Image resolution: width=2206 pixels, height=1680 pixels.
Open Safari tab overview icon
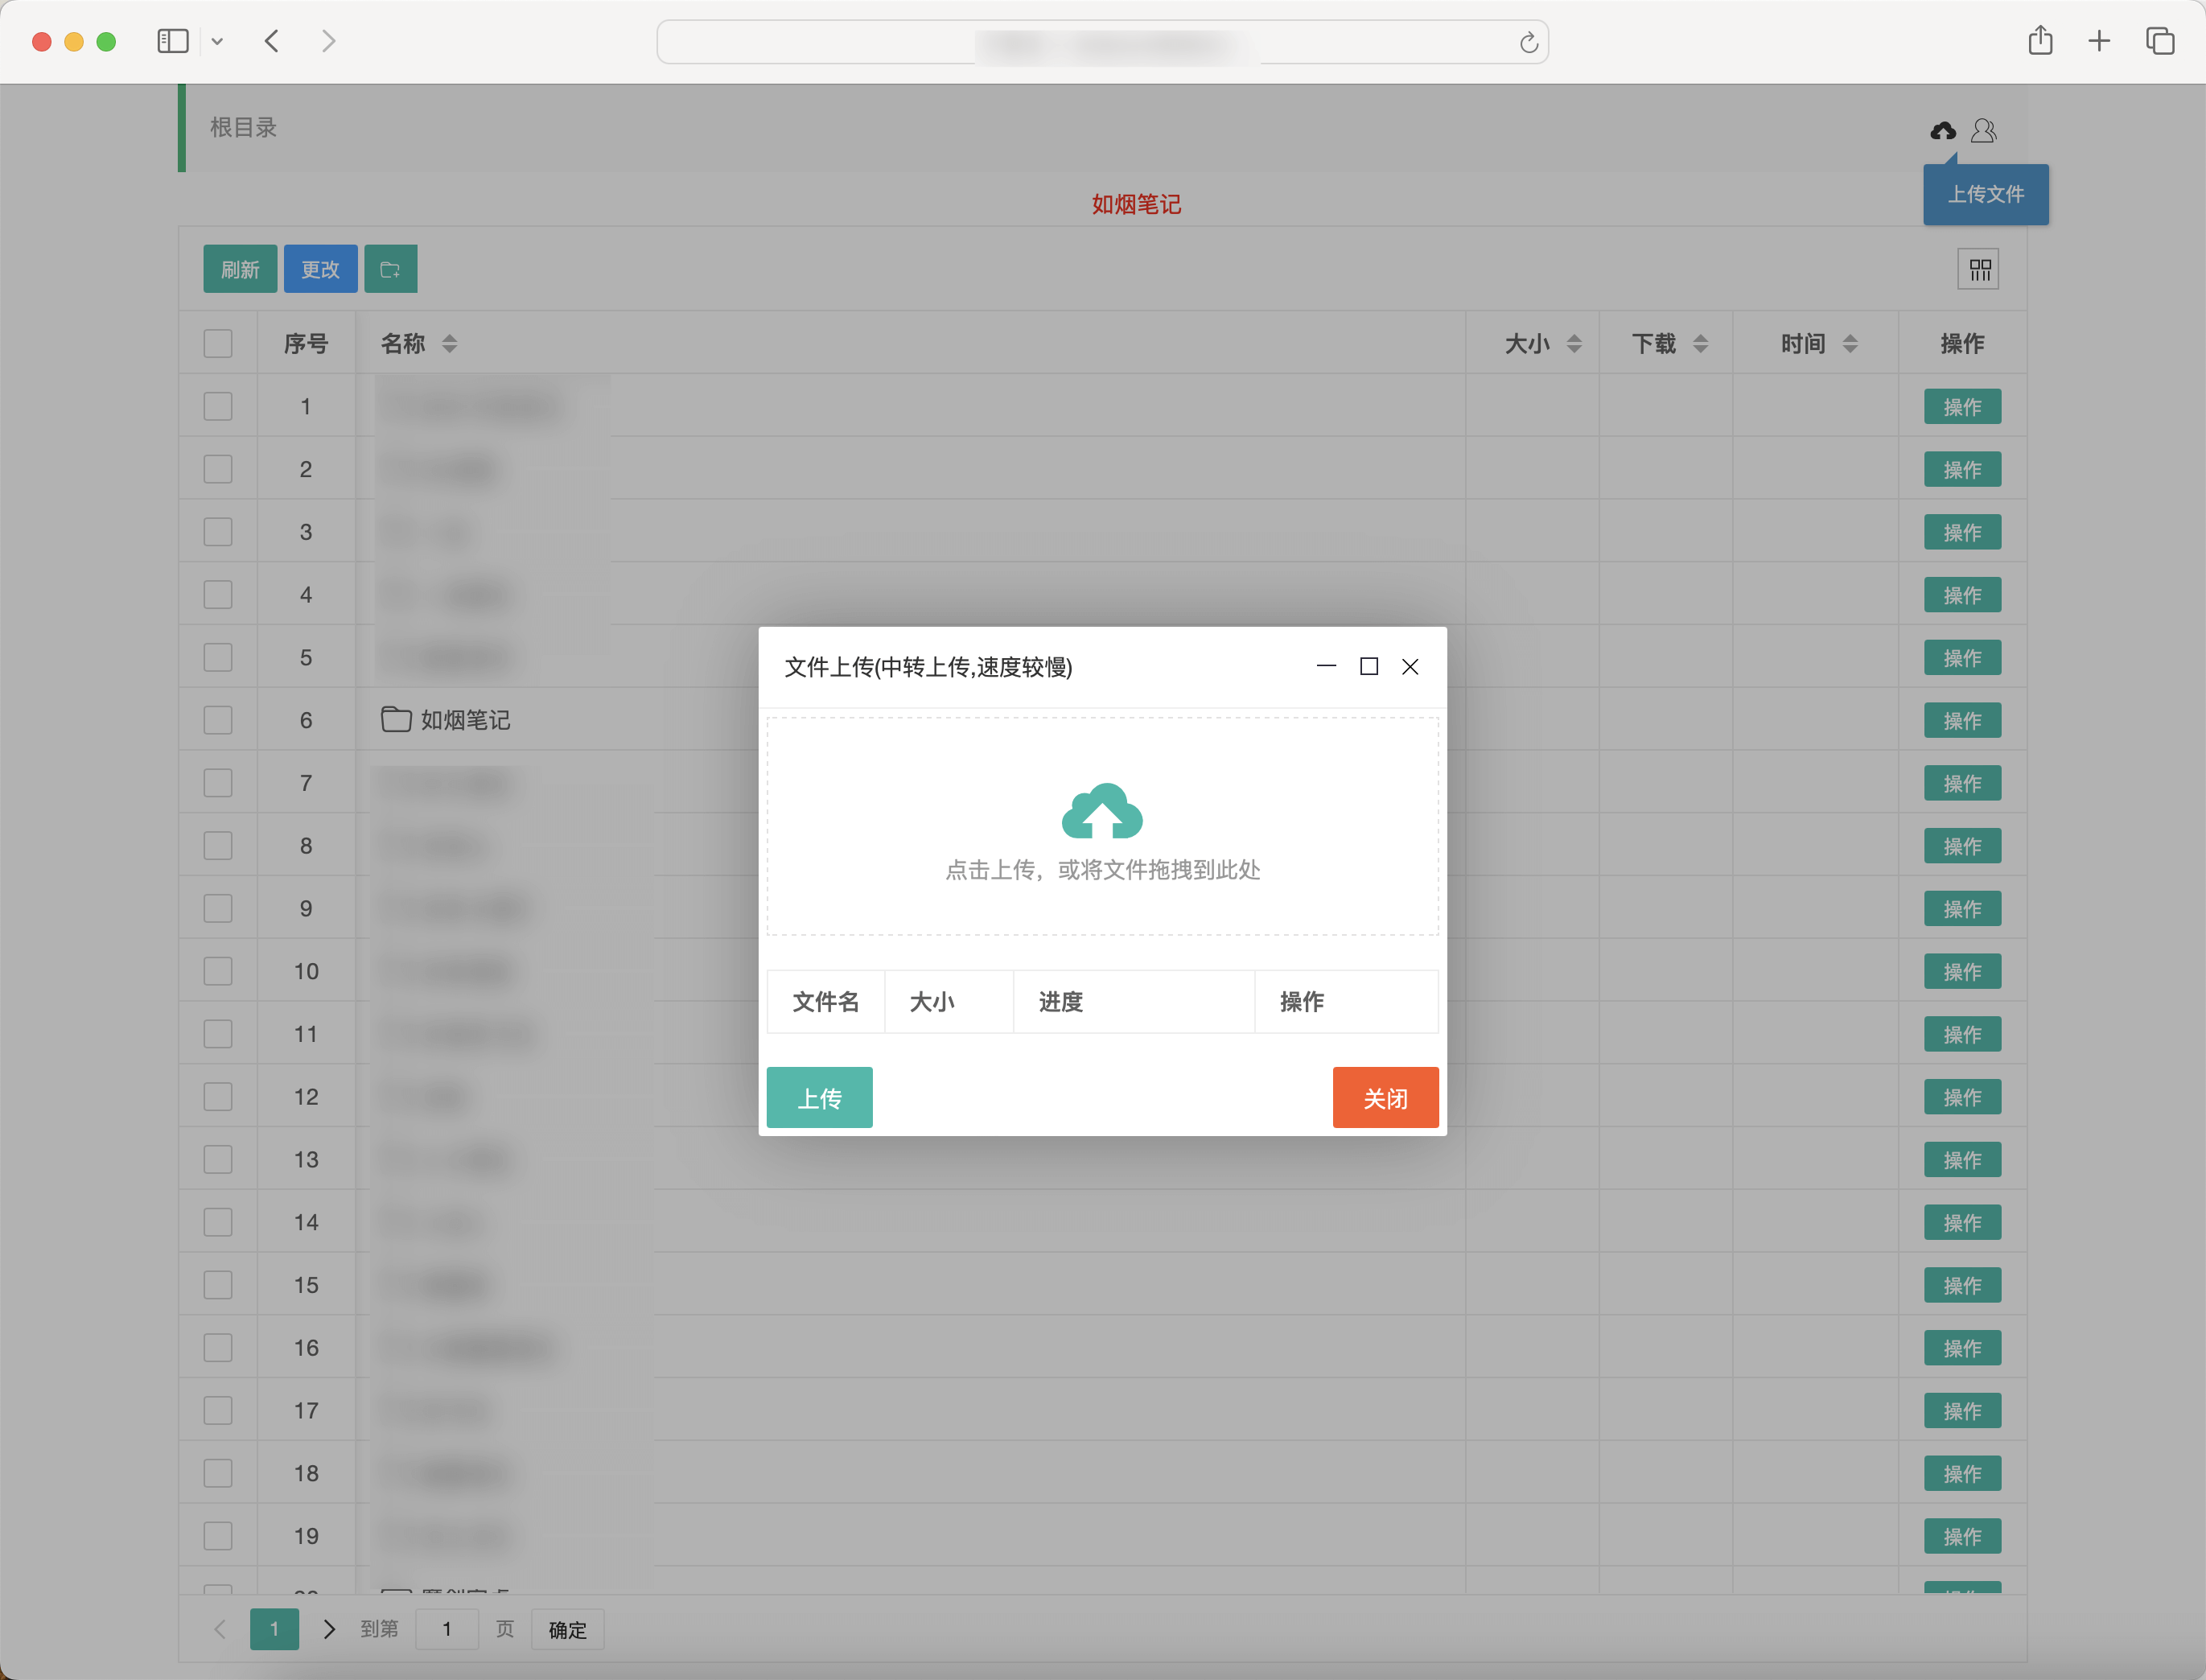coord(2160,41)
